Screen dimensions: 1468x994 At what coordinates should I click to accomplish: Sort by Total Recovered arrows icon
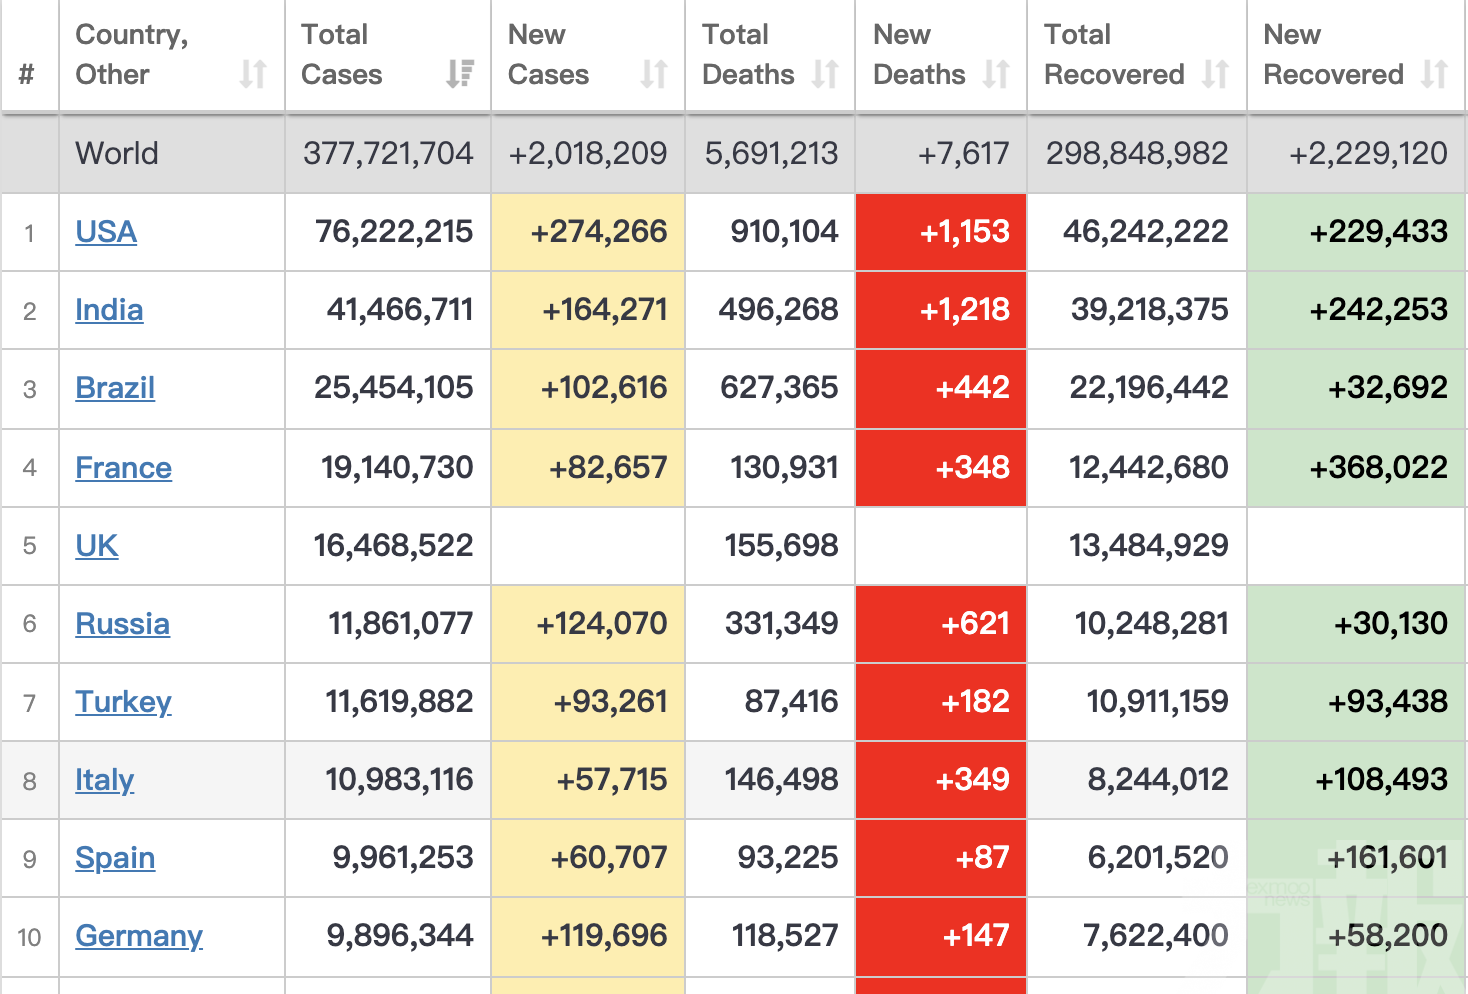(x=1215, y=74)
